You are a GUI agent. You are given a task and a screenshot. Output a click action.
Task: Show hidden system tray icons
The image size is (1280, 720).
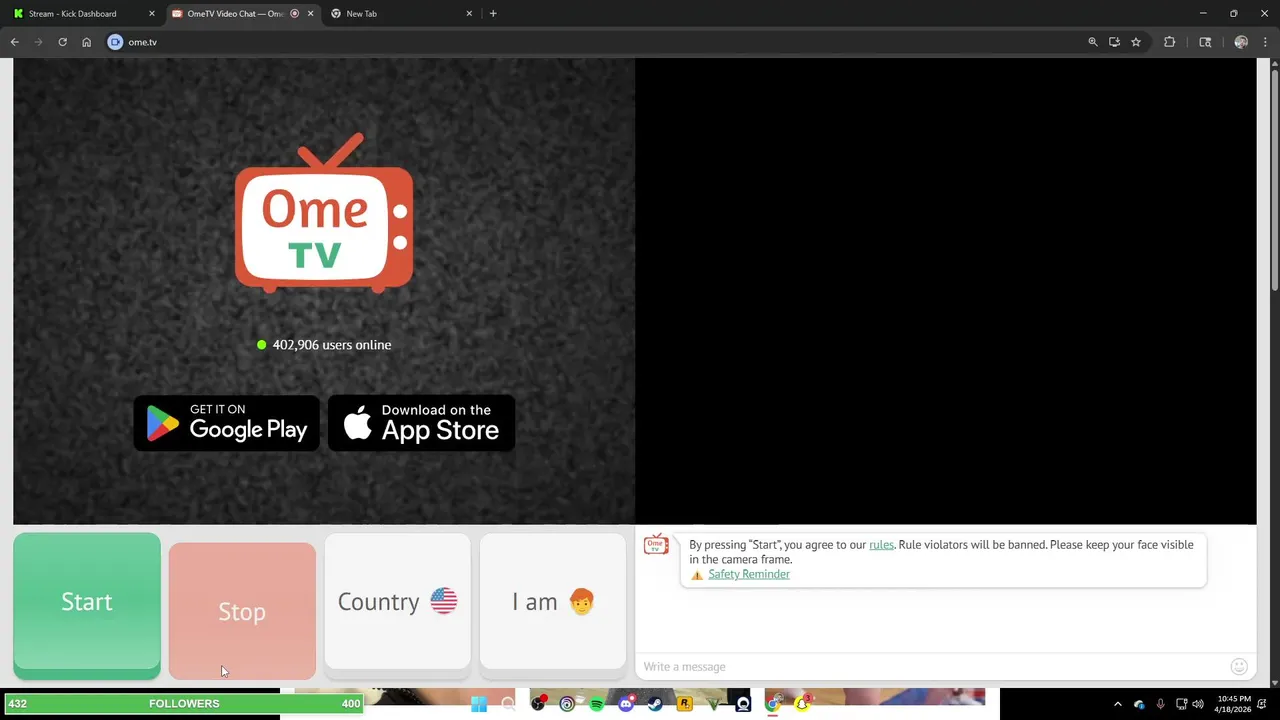pos(1117,704)
